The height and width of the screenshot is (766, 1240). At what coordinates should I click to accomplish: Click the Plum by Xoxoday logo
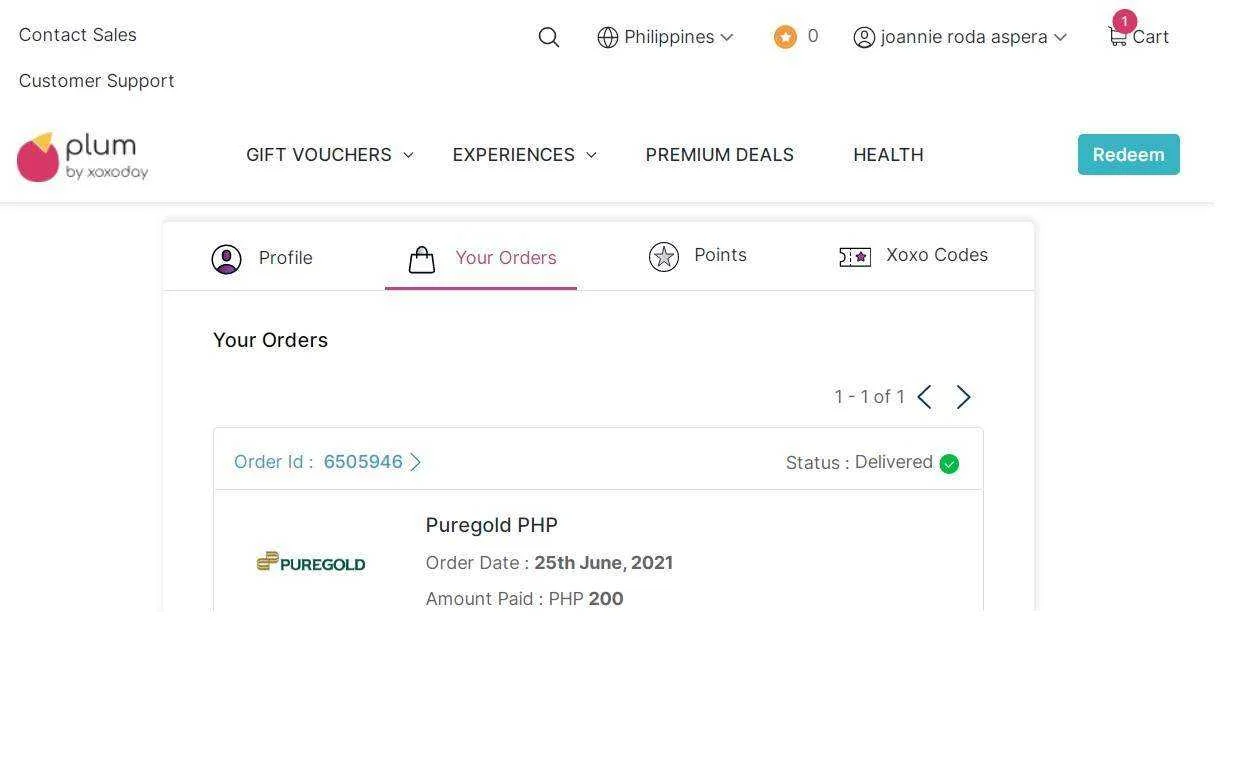[x=82, y=157]
